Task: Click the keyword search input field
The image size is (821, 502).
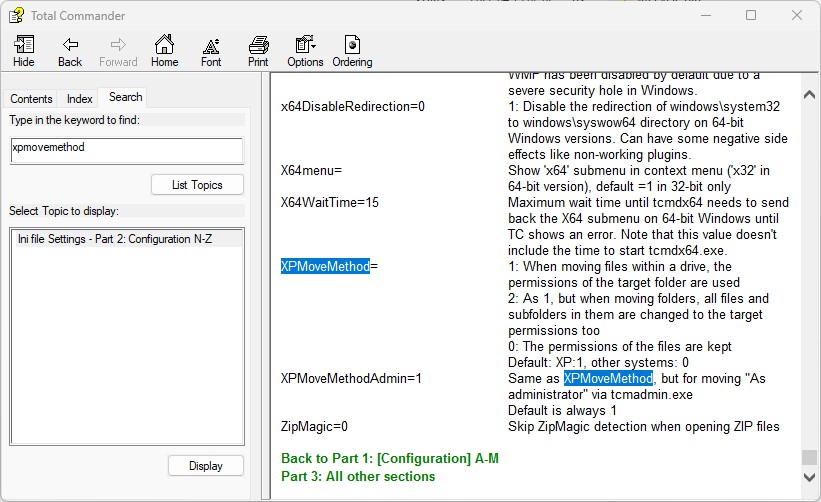Action: click(127, 151)
